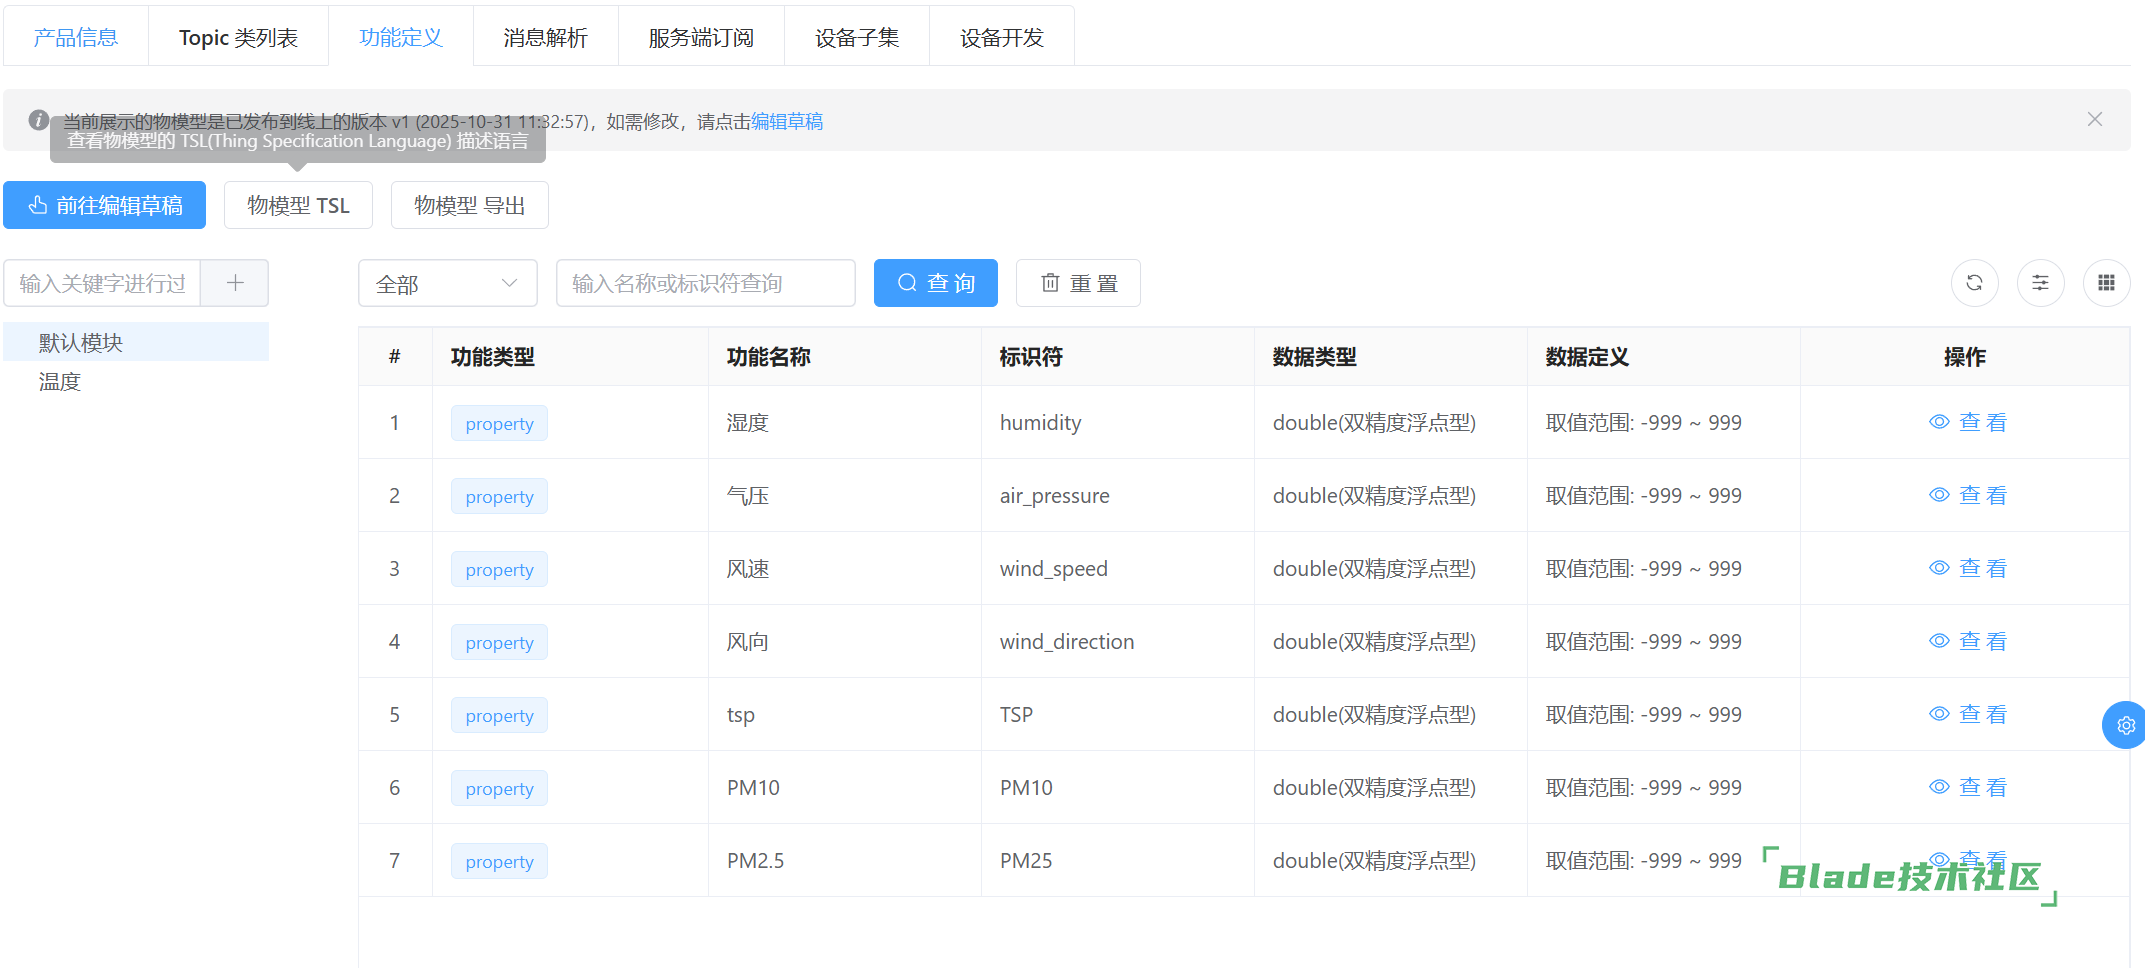Click the refresh table icon

pos(1974,283)
